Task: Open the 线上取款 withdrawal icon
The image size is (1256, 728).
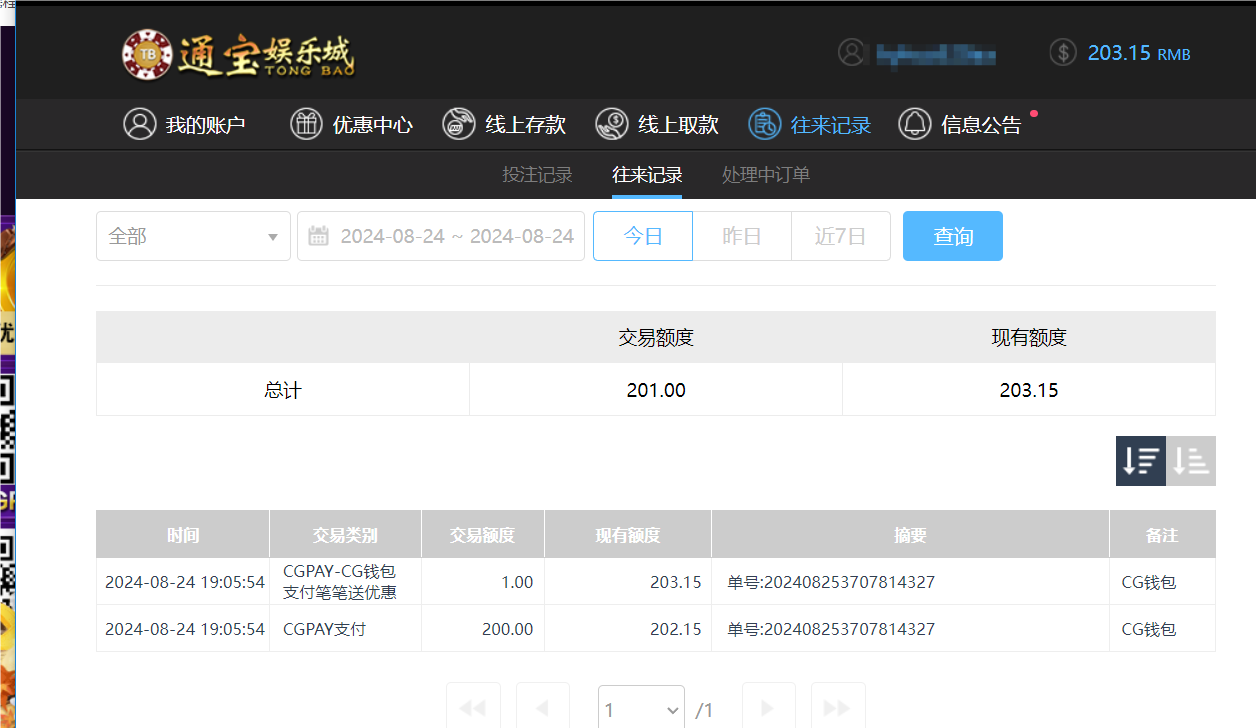Action: (x=611, y=124)
